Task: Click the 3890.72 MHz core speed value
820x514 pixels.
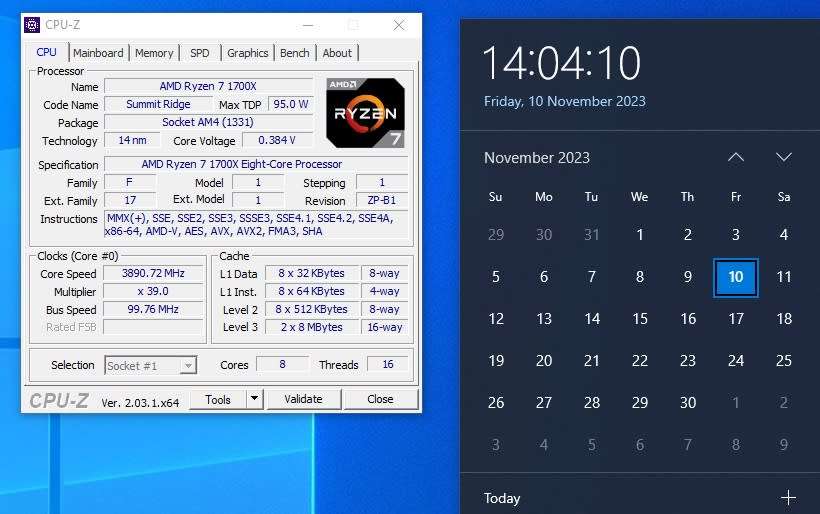Action: tap(153, 273)
